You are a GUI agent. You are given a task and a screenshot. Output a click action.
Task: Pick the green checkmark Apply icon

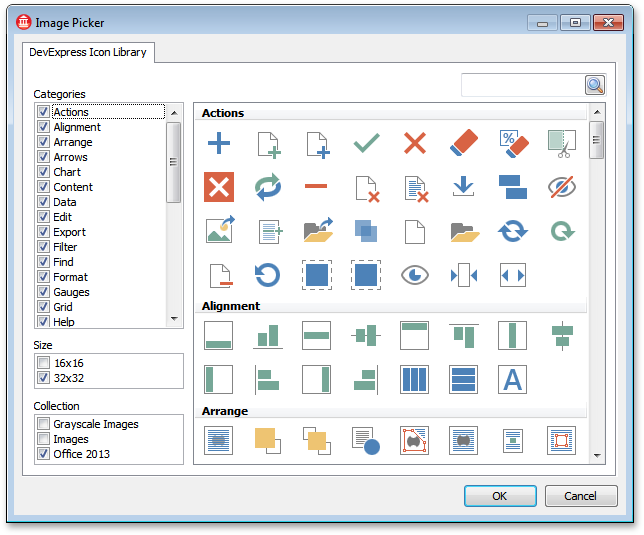point(367,143)
